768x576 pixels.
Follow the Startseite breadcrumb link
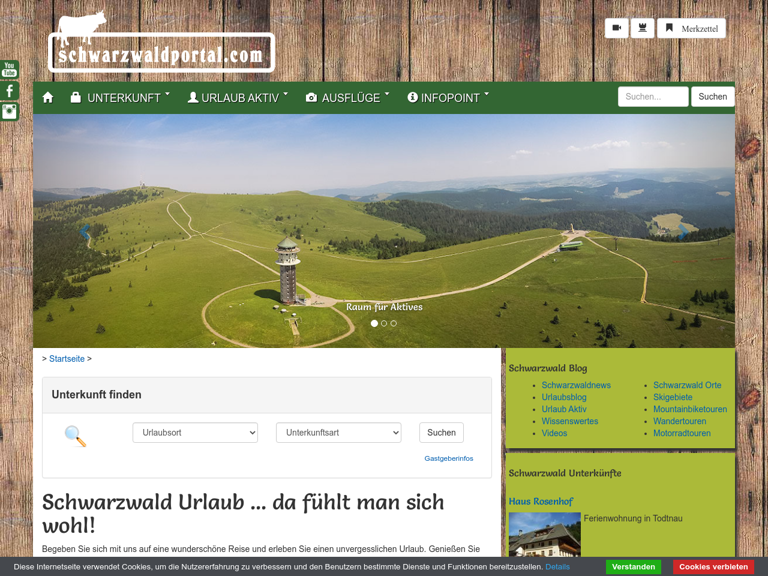[67, 359]
